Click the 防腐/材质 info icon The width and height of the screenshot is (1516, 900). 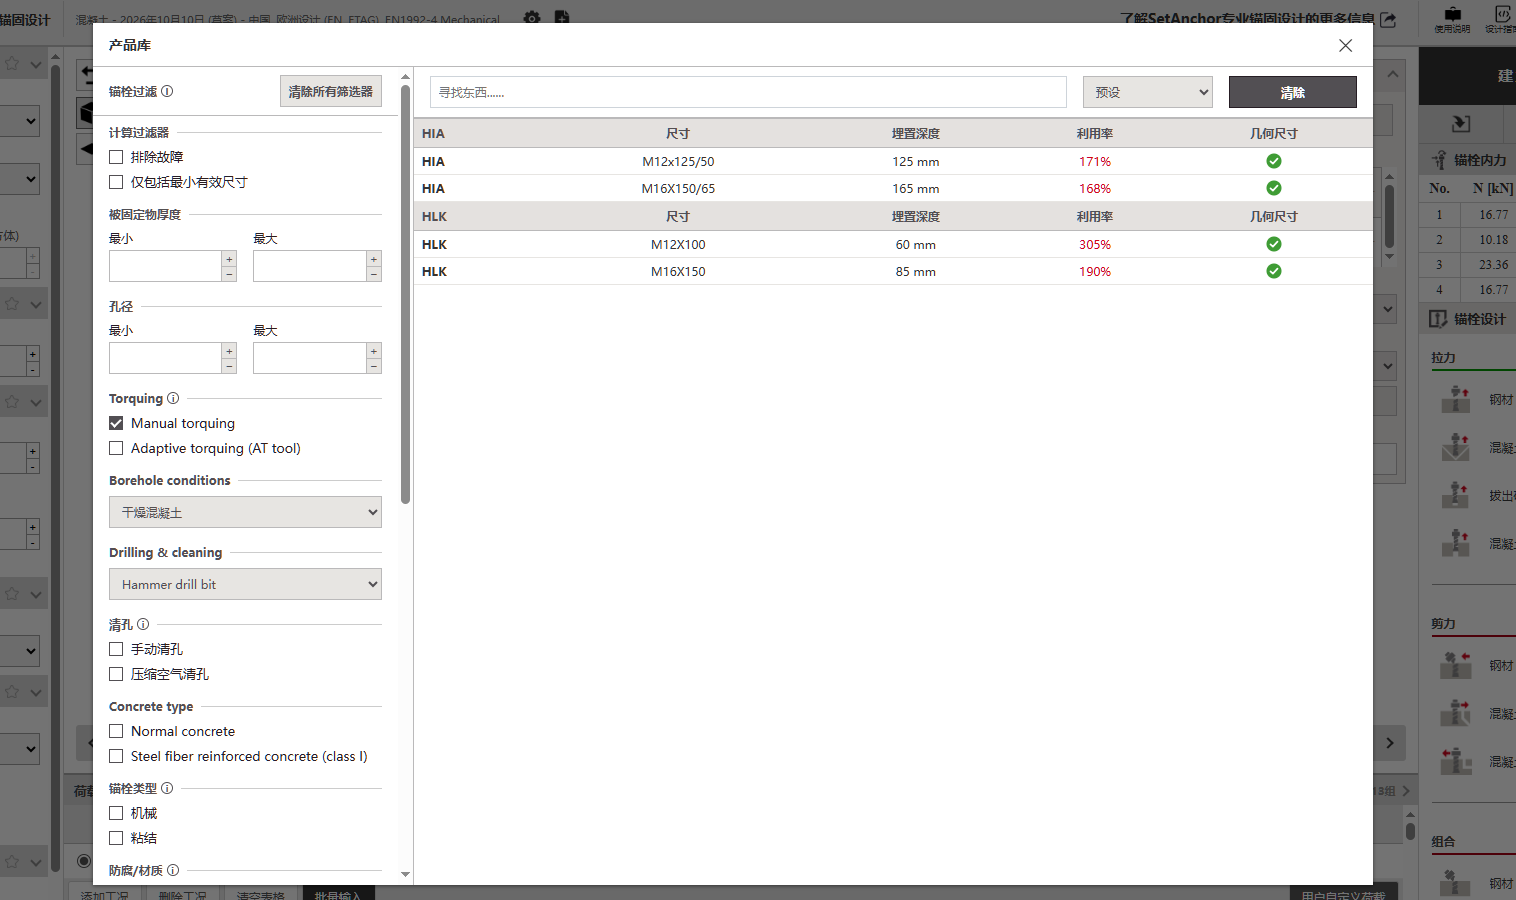click(x=173, y=870)
